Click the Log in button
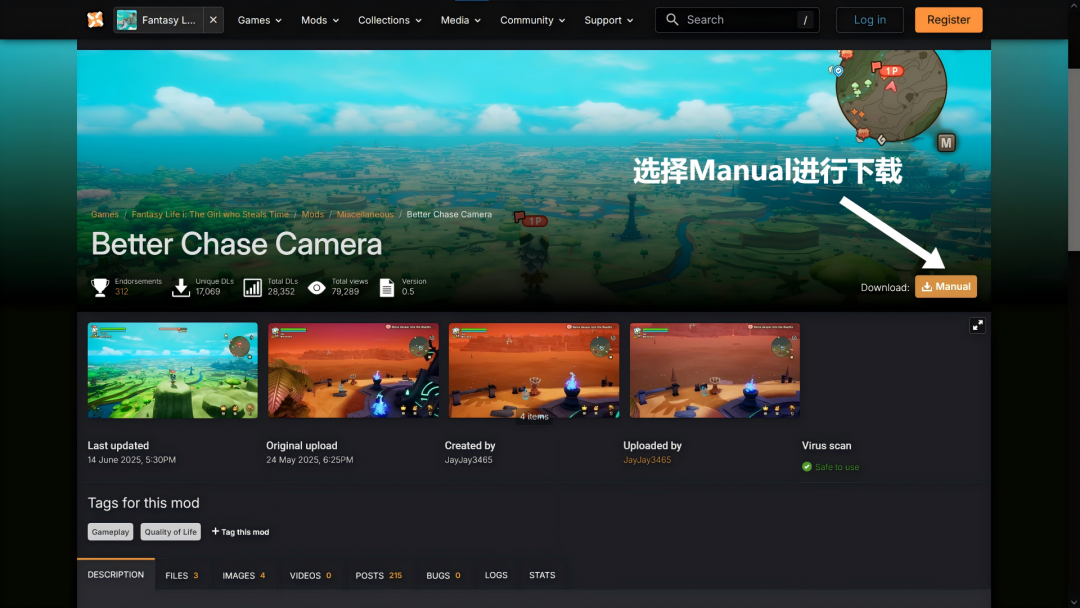This screenshot has height=608, width=1080. point(869,20)
